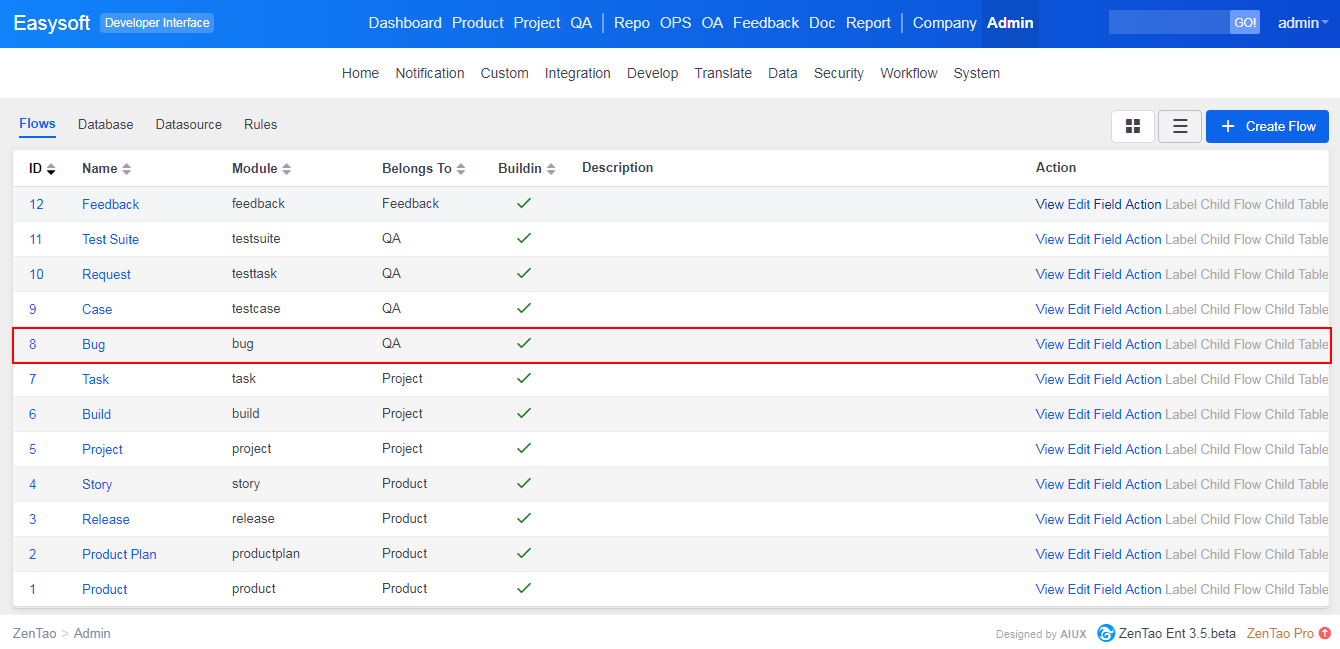The height and width of the screenshot is (649, 1340).
Task: Switch to the Database tab
Action: (105, 125)
